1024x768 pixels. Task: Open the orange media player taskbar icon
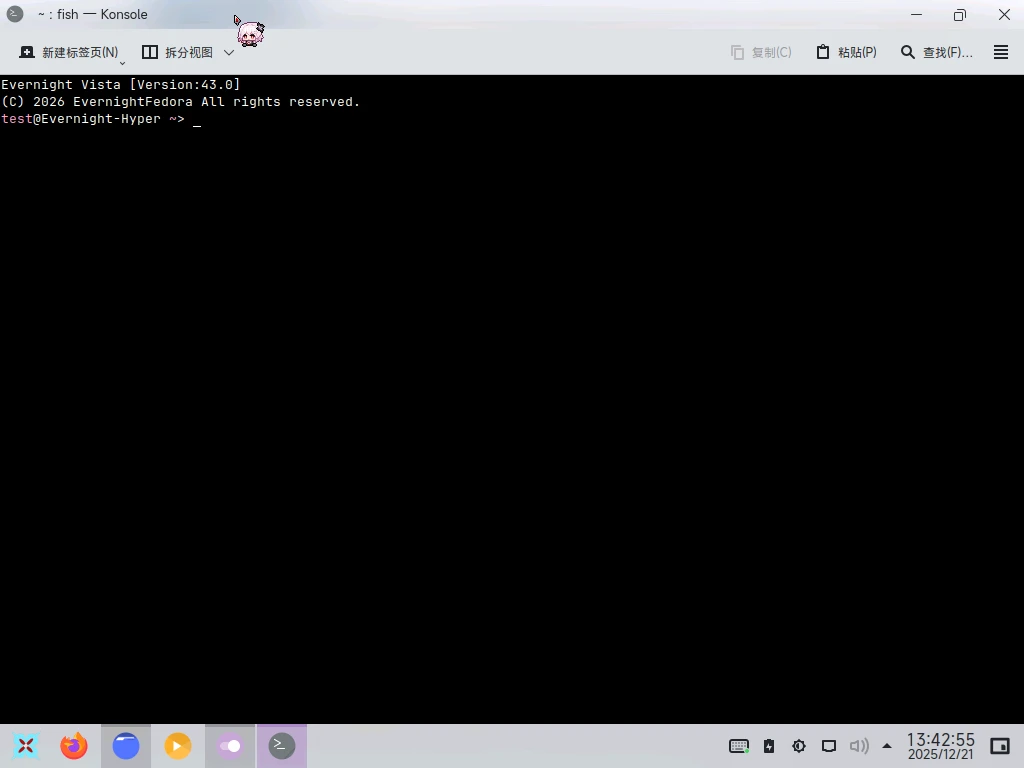[178, 746]
